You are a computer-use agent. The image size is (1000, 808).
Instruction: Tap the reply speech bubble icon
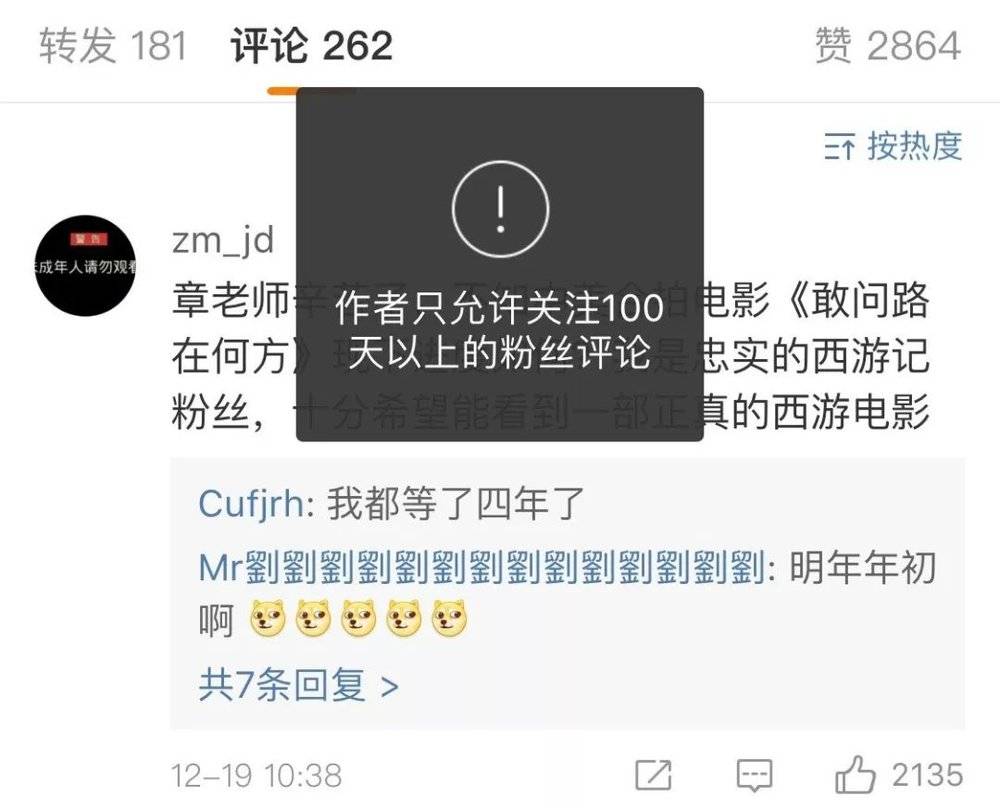[754, 775]
